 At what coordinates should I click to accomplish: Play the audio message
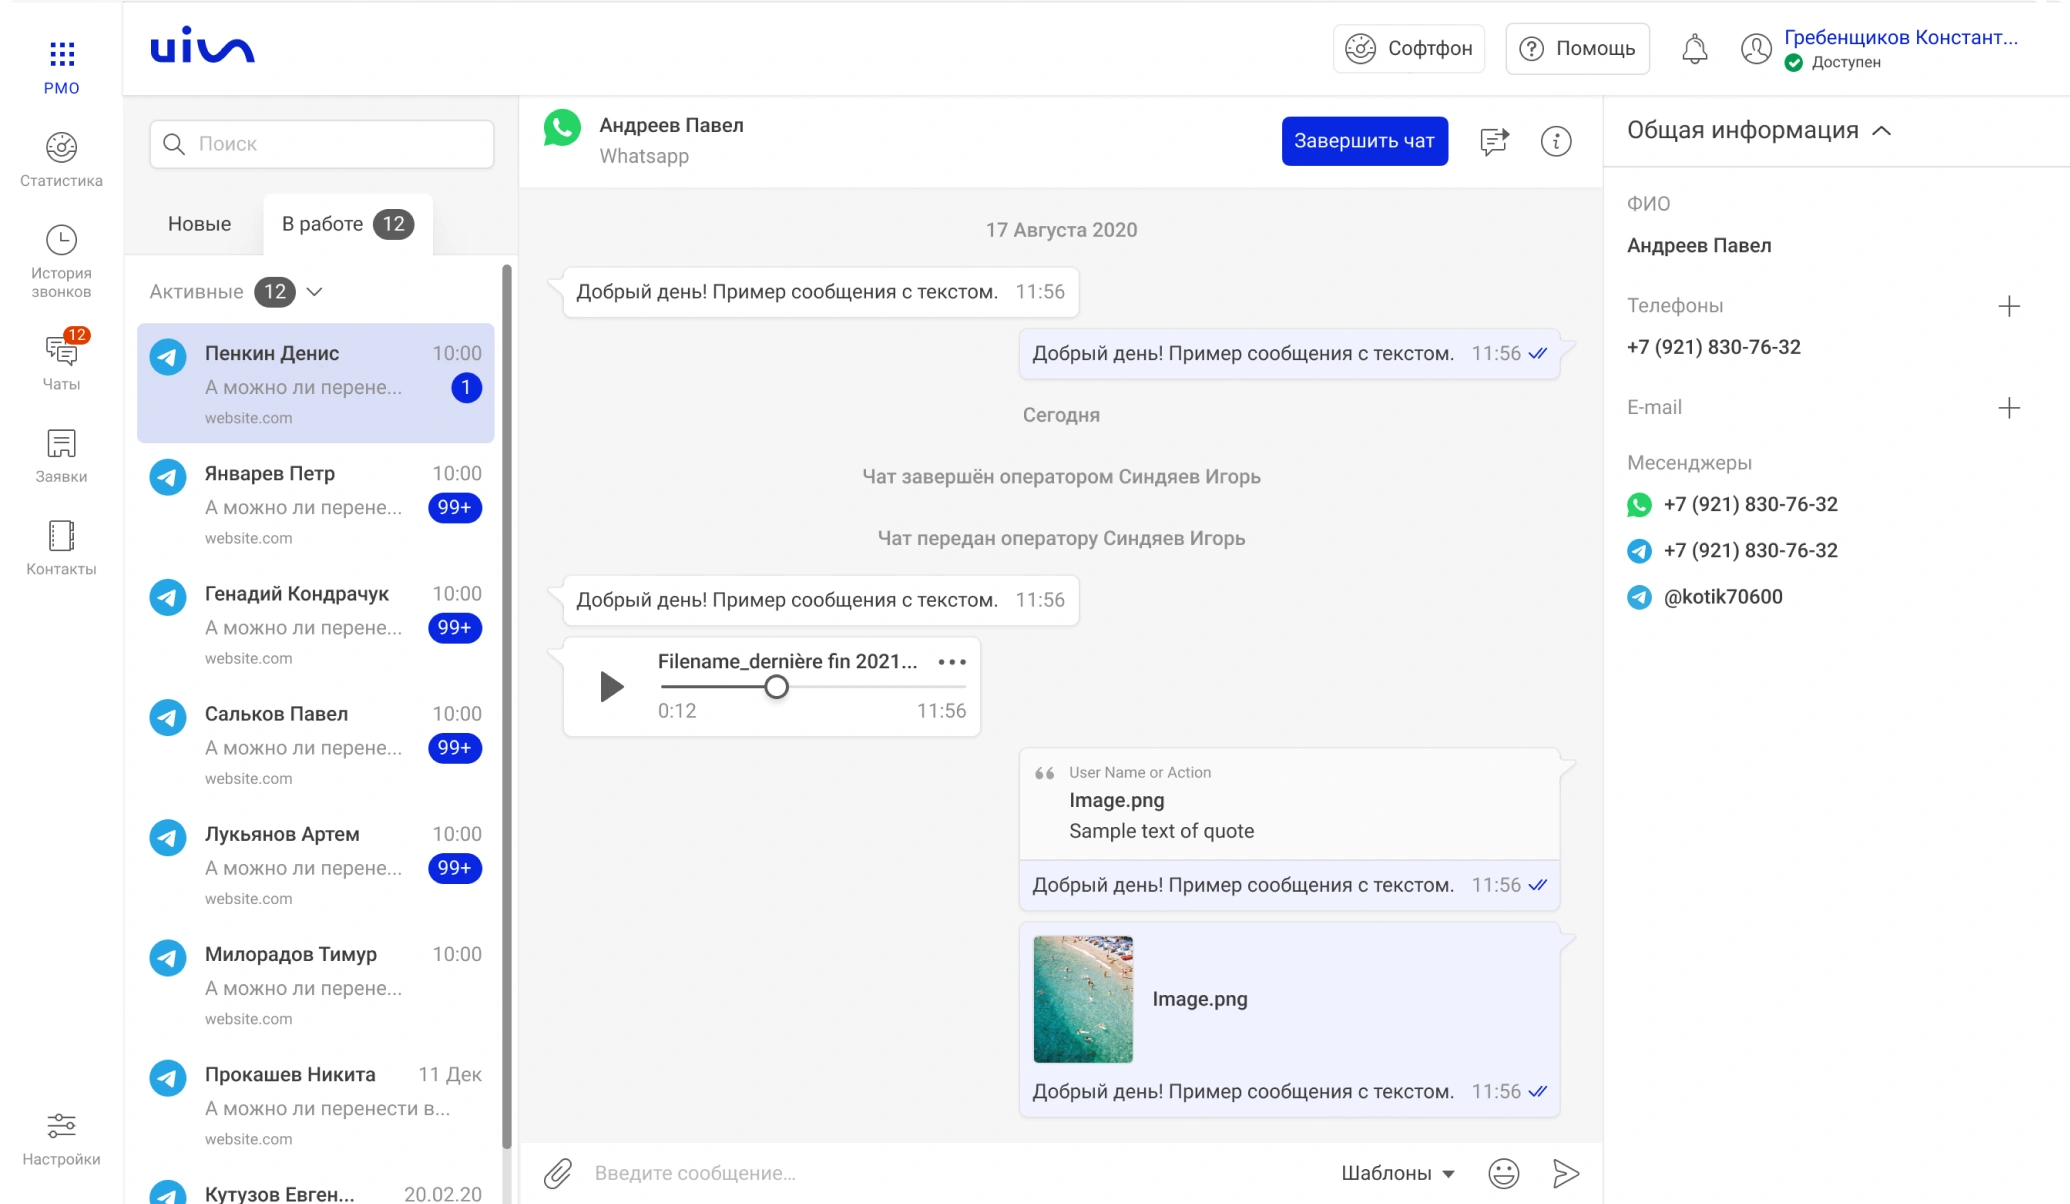(611, 686)
